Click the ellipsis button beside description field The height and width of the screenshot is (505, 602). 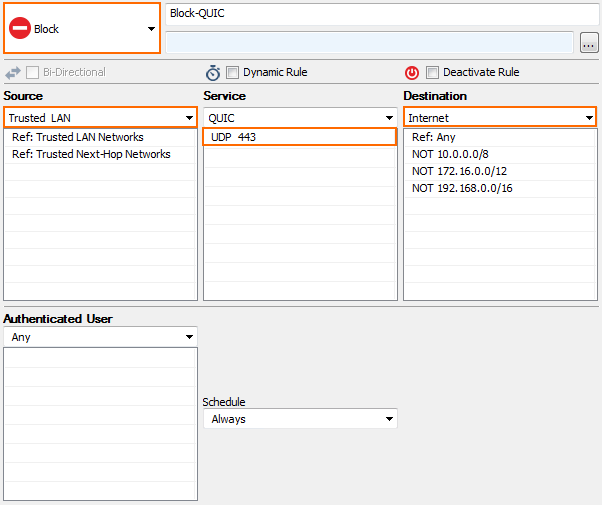(589, 43)
